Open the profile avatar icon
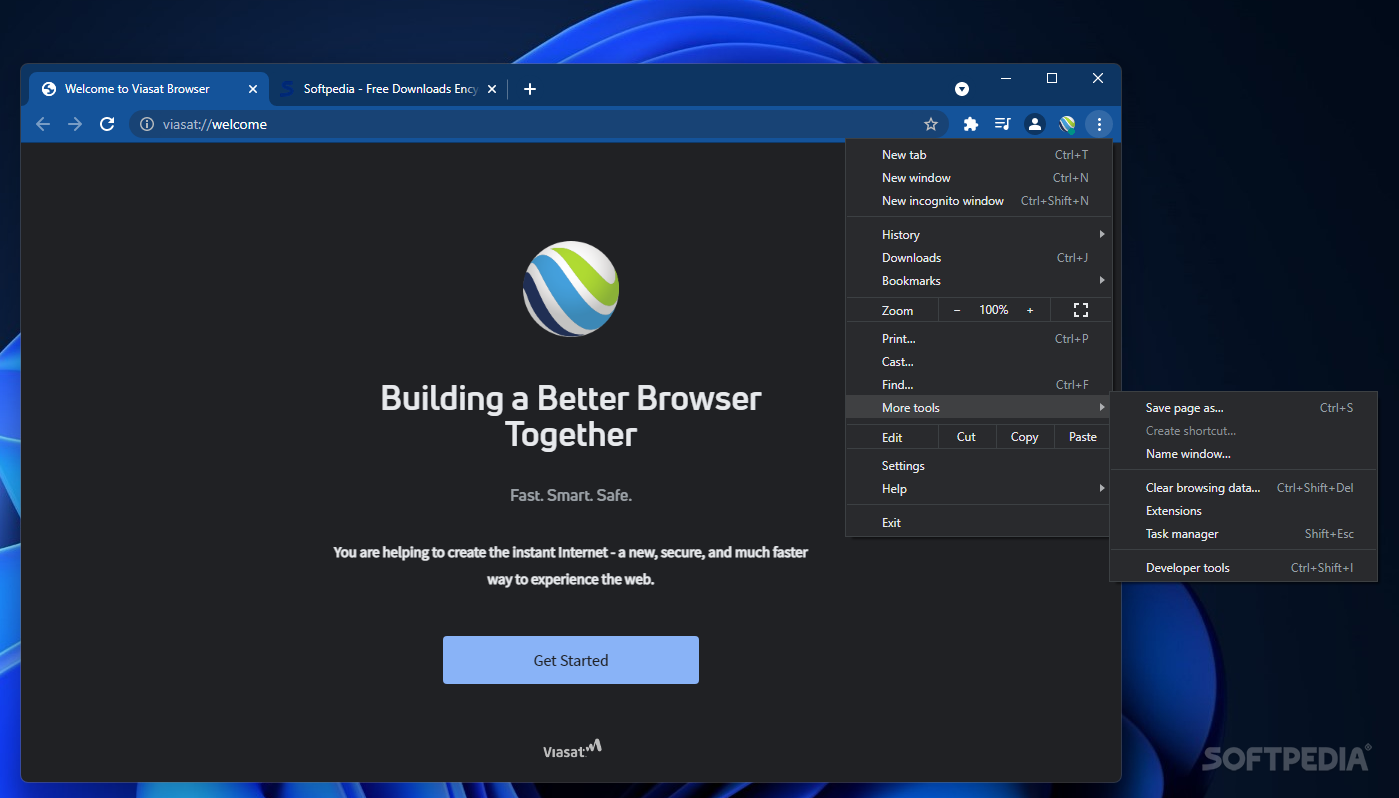 click(x=1035, y=124)
